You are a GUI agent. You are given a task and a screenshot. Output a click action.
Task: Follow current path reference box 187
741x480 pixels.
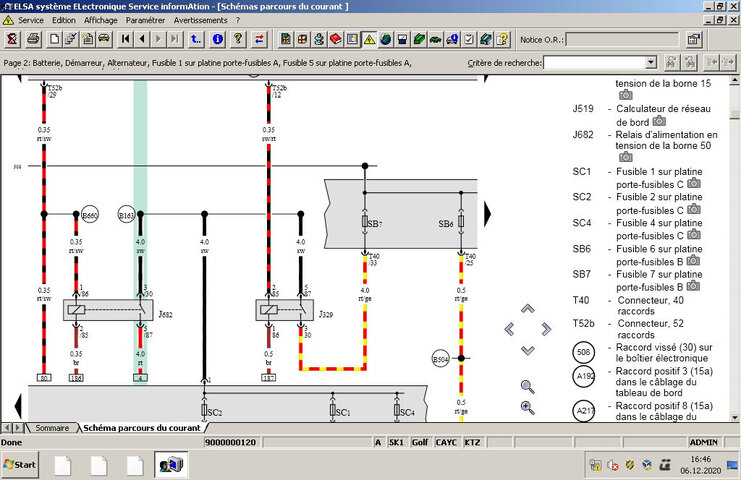point(268,378)
